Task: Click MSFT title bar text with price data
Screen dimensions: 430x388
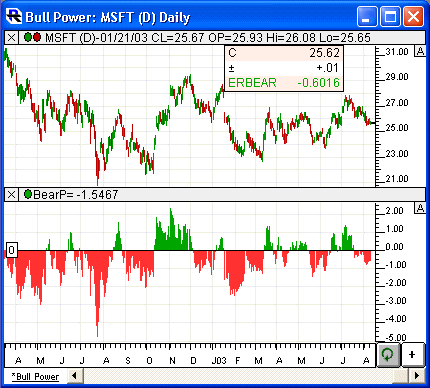Action: [208, 38]
